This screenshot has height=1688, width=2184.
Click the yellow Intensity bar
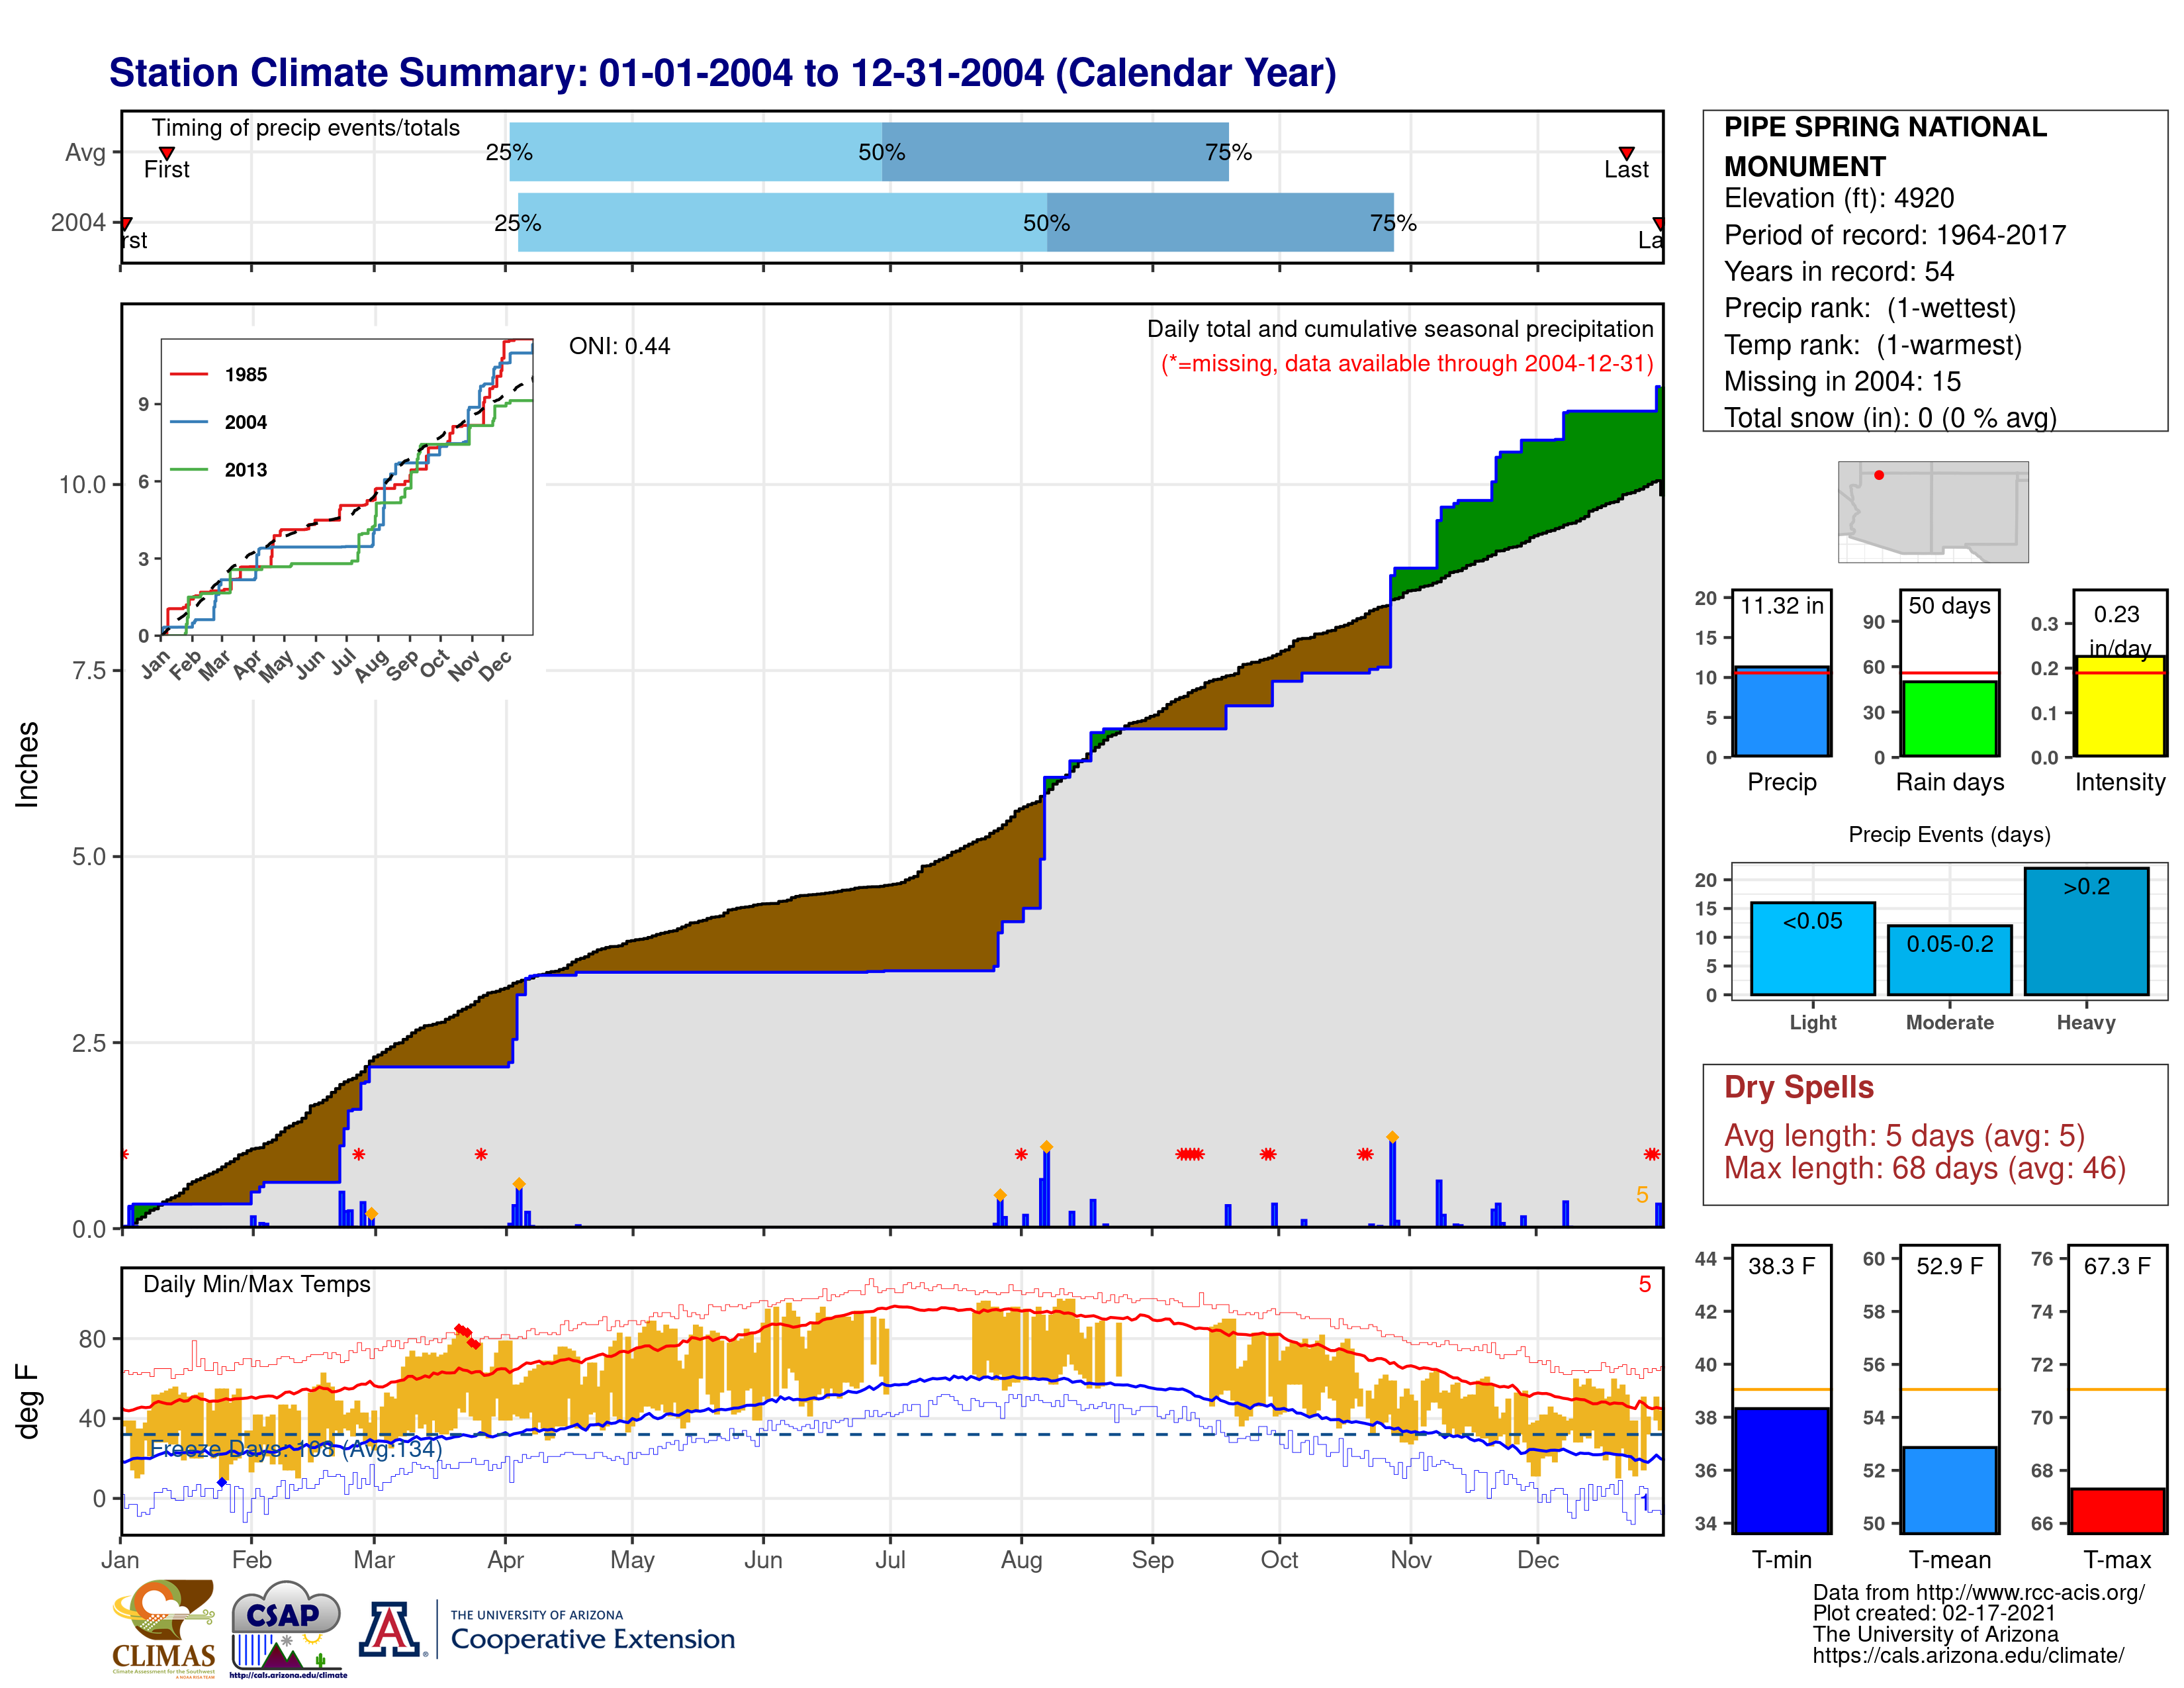(x=2119, y=705)
